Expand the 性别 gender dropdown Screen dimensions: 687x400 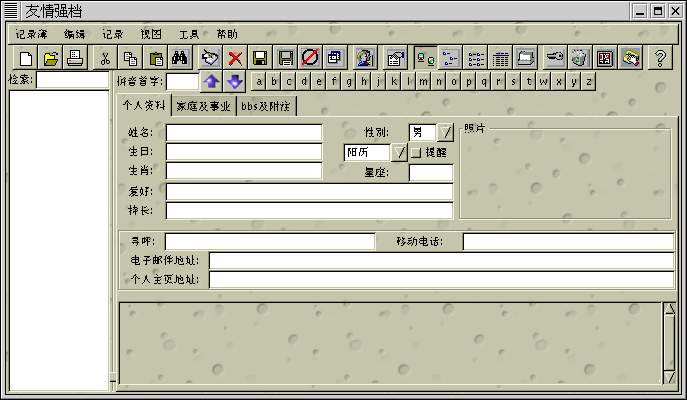point(446,132)
